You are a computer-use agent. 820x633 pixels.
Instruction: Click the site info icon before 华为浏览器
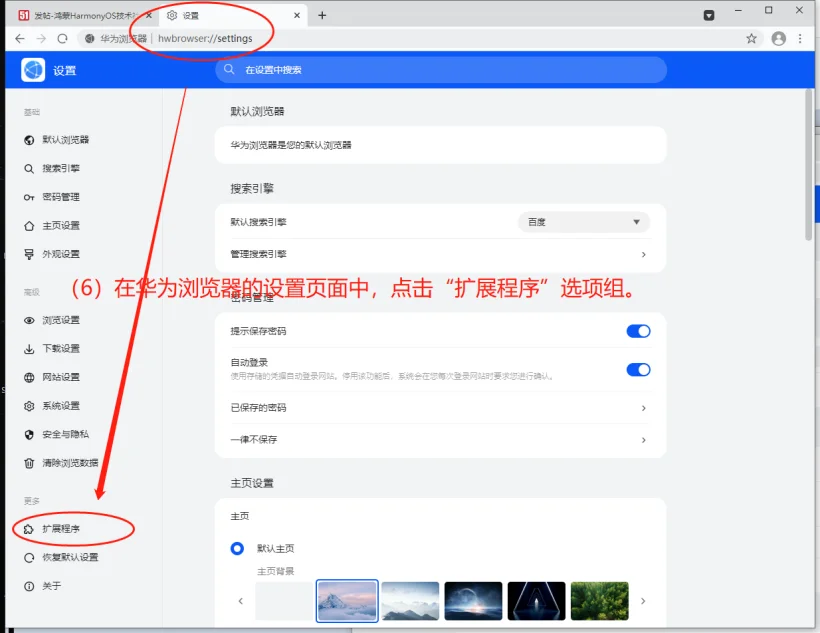click(x=89, y=38)
